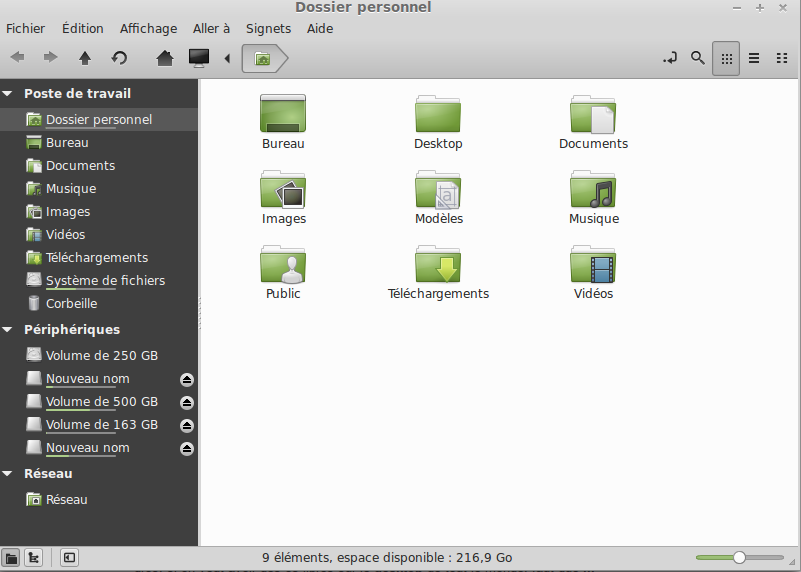Select the Vidéos folder in main pane
801x572 pixels.
click(593, 272)
